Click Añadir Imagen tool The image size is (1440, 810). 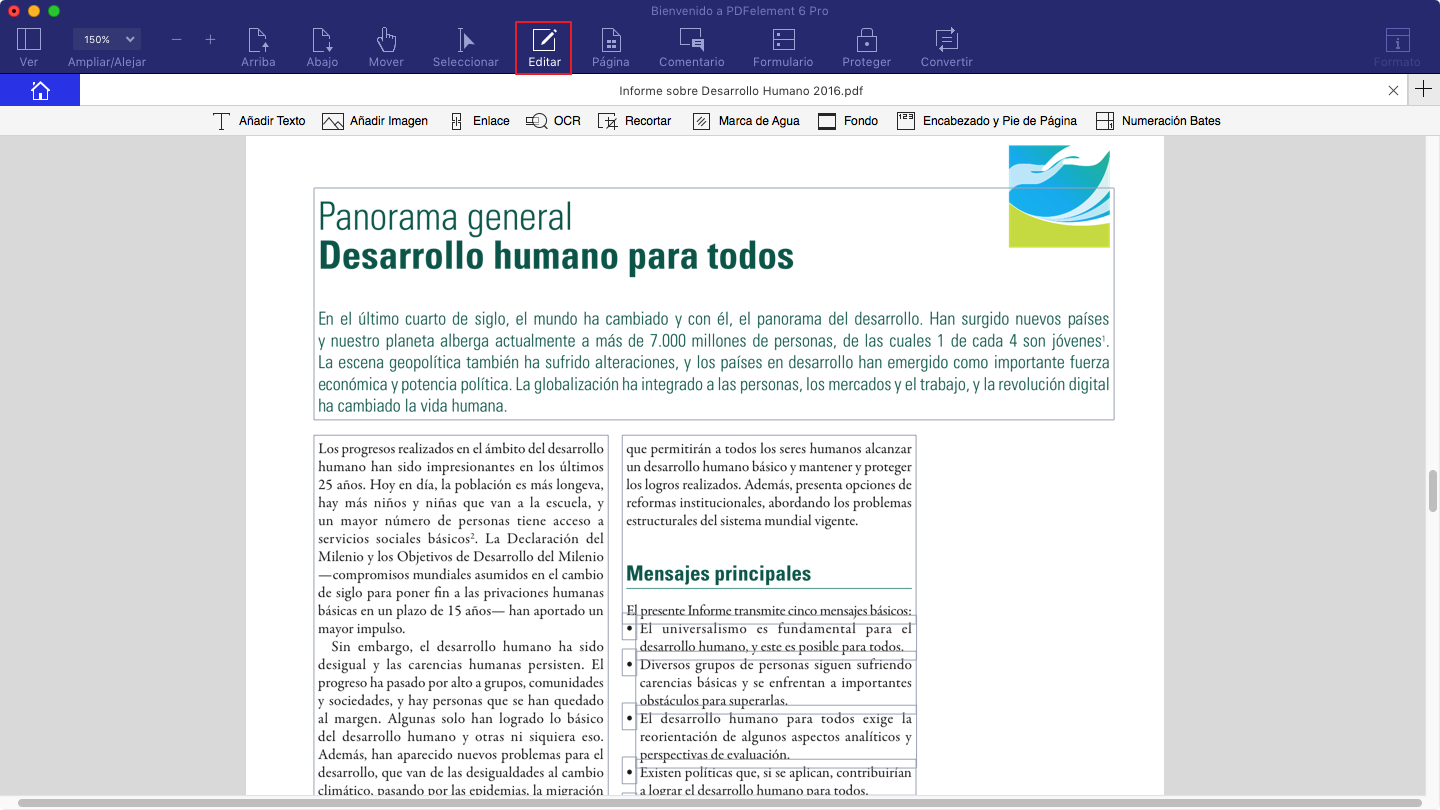pos(375,121)
